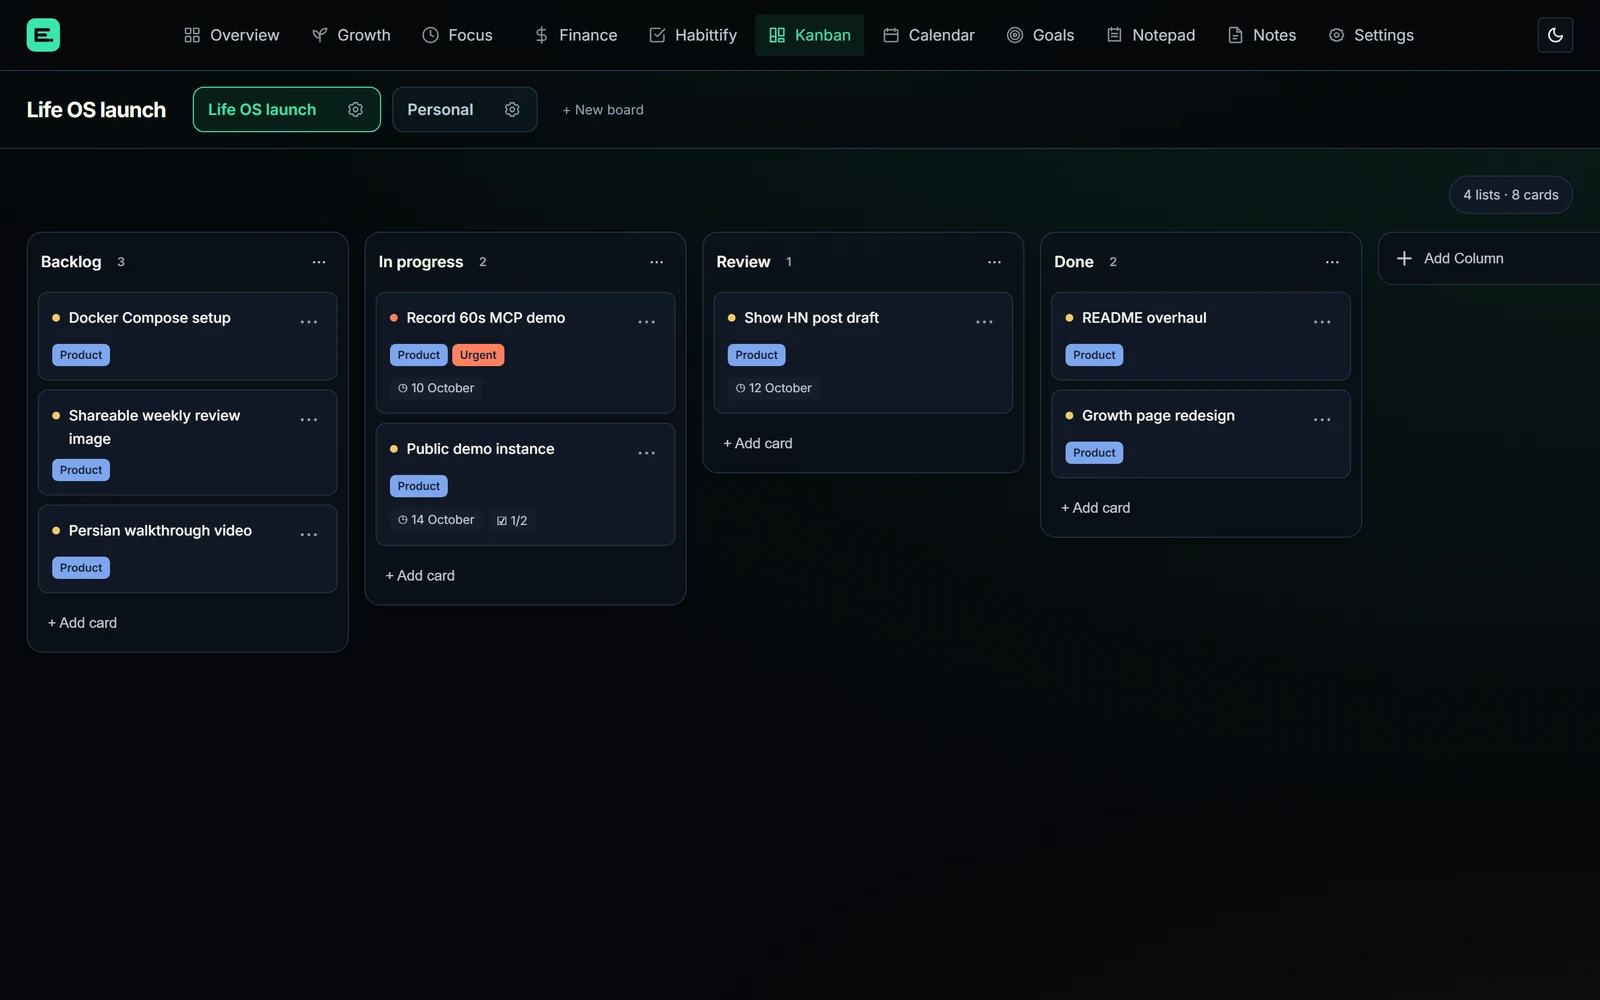Click the 12 October due date
Viewport: 1600px width, 1000px height.
774,388
